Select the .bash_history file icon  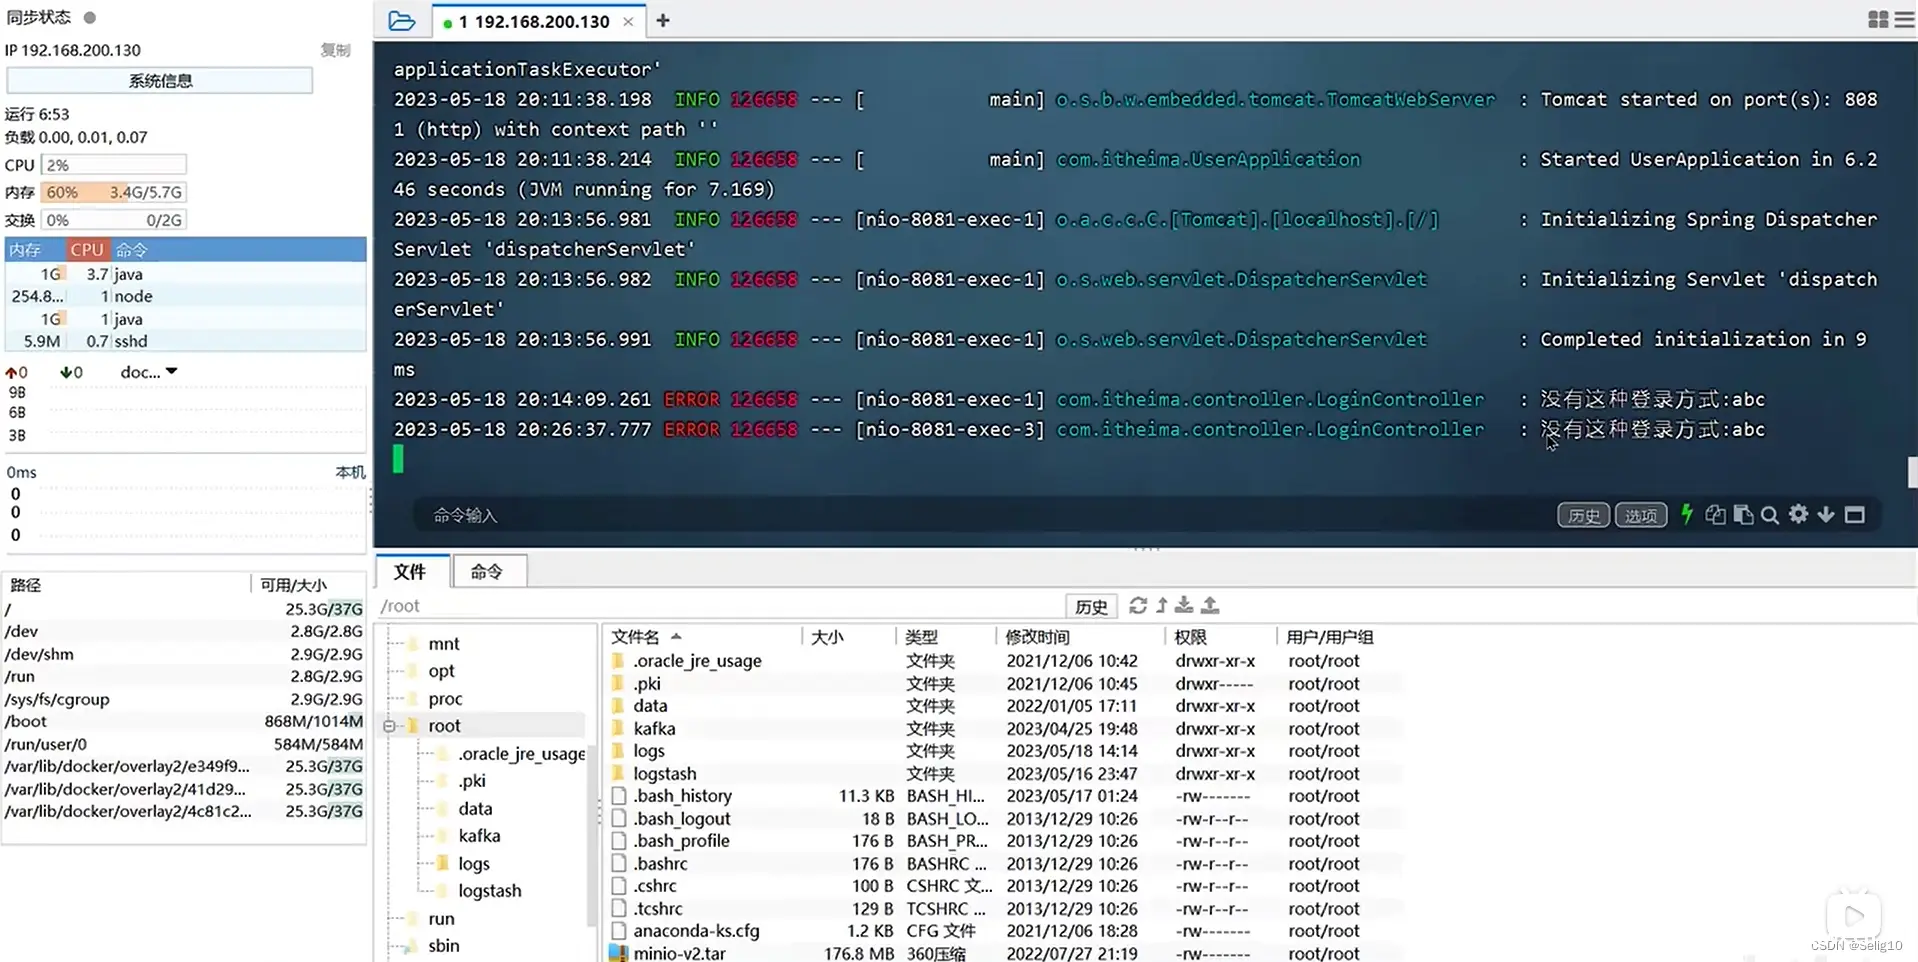point(618,796)
